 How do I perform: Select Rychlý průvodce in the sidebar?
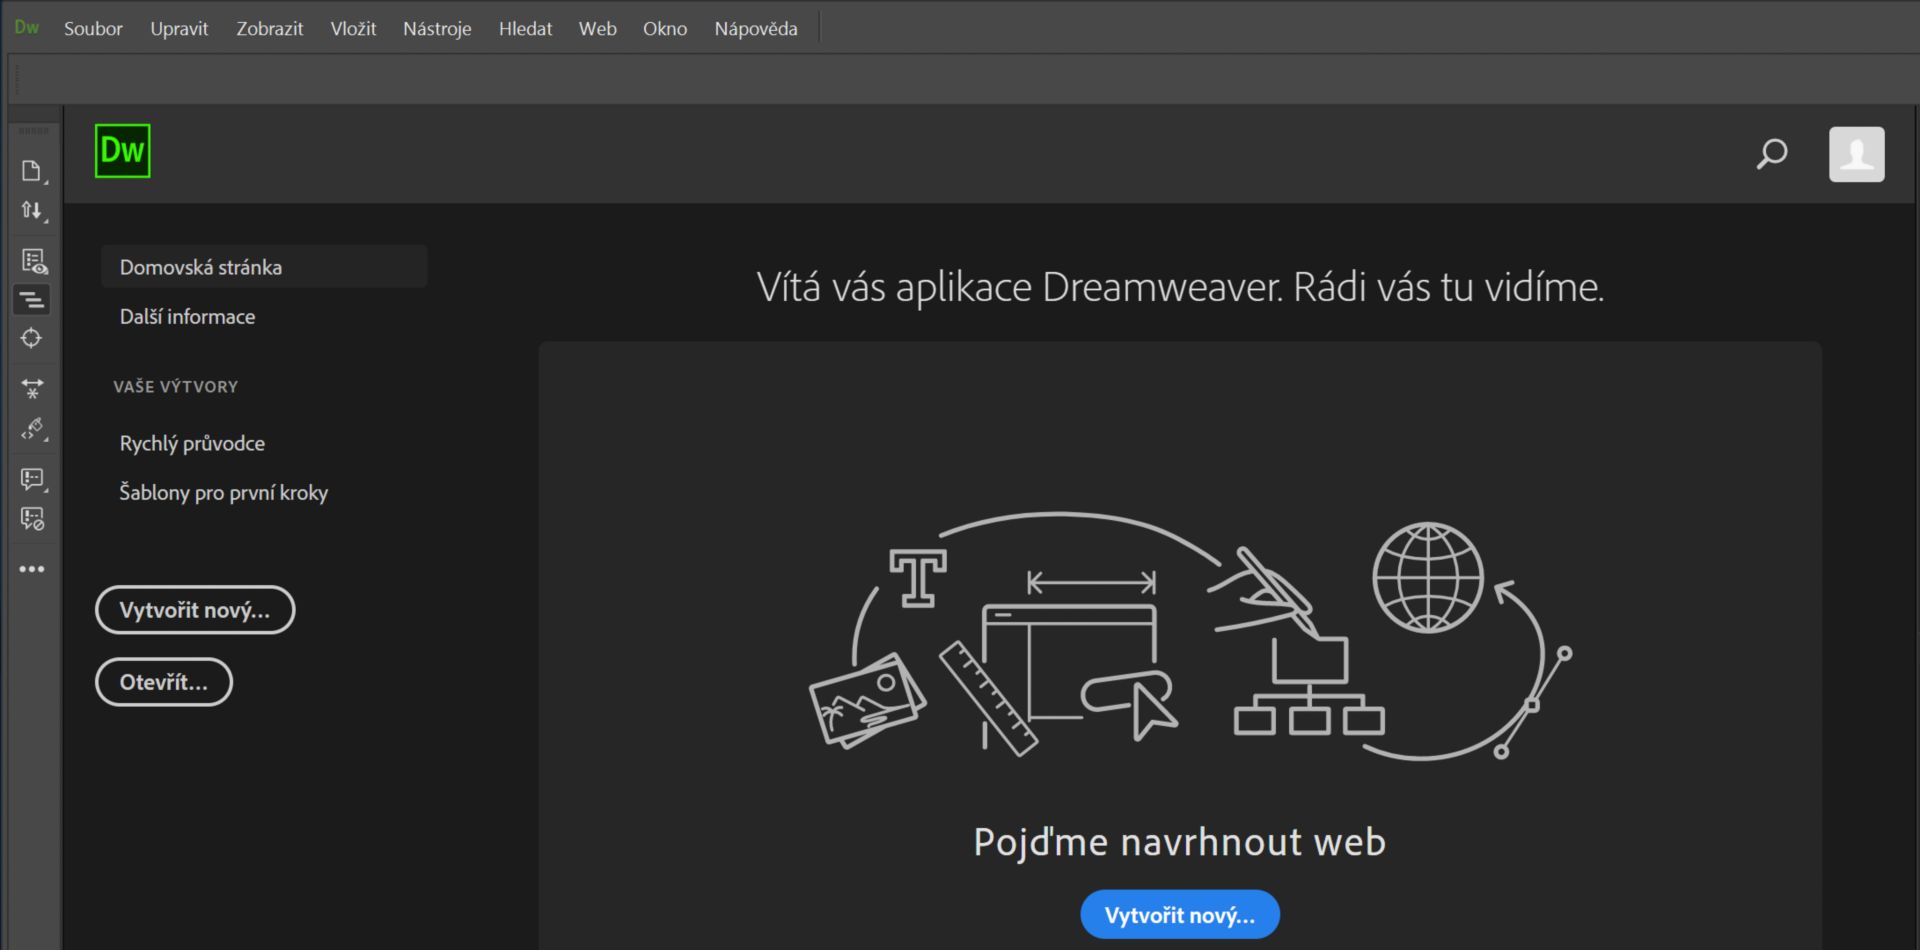[191, 443]
